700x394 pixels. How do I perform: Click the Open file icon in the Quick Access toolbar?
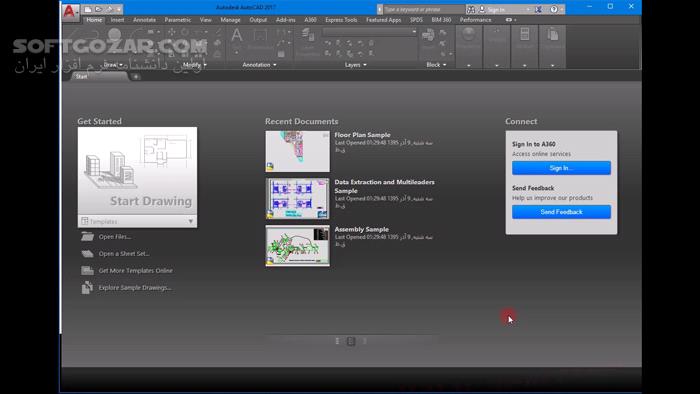click(x=99, y=9)
